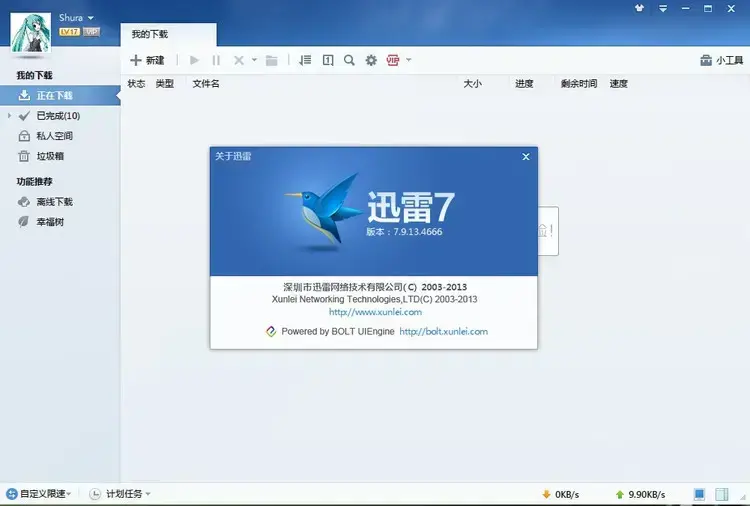The image size is (750, 506).
Task: Click the upload speed 9.90KB/s indicator
Action: [640, 495]
